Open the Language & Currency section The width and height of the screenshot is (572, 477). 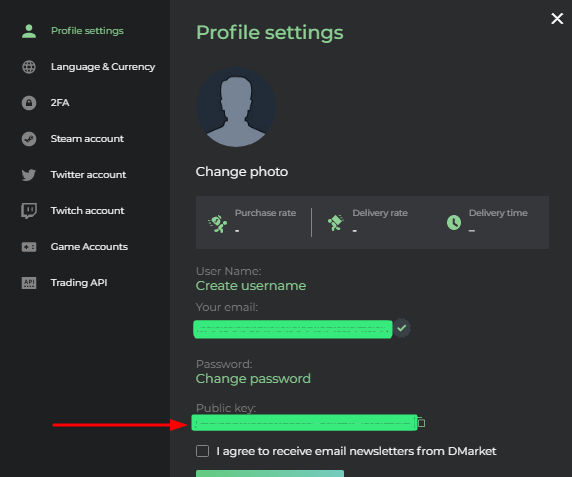[103, 67]
